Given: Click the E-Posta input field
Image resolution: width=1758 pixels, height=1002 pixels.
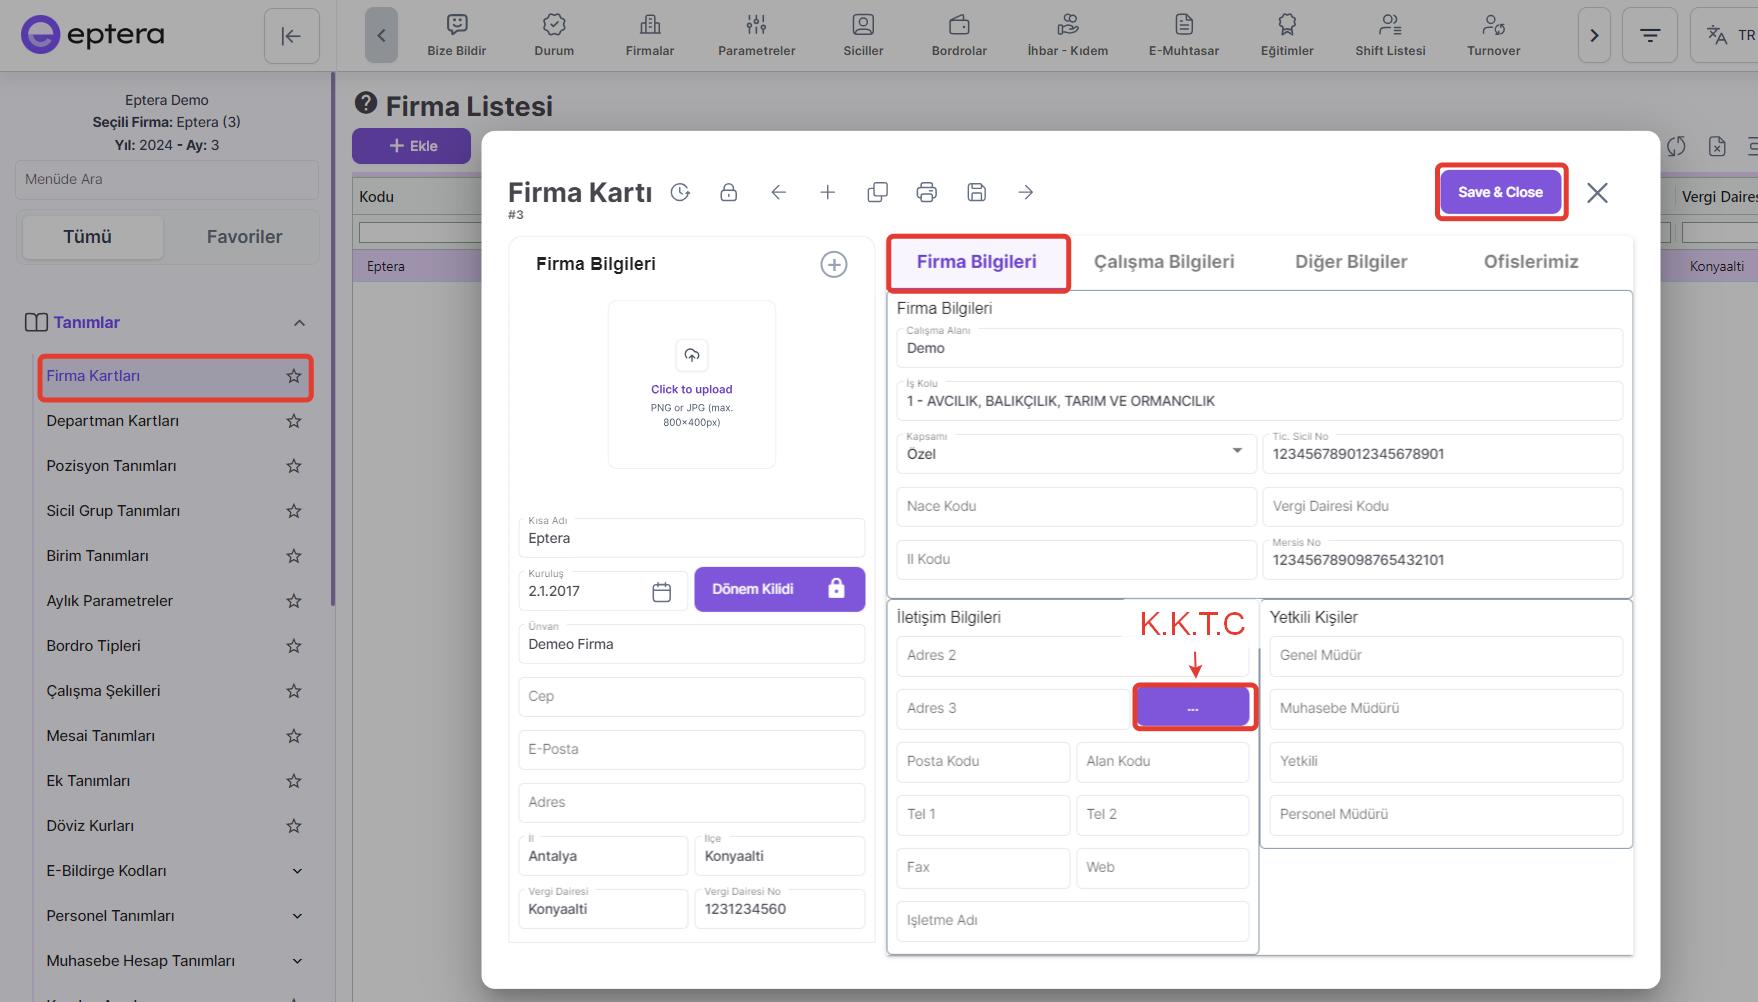Looking at the screenshot, I should pos(691,749).
